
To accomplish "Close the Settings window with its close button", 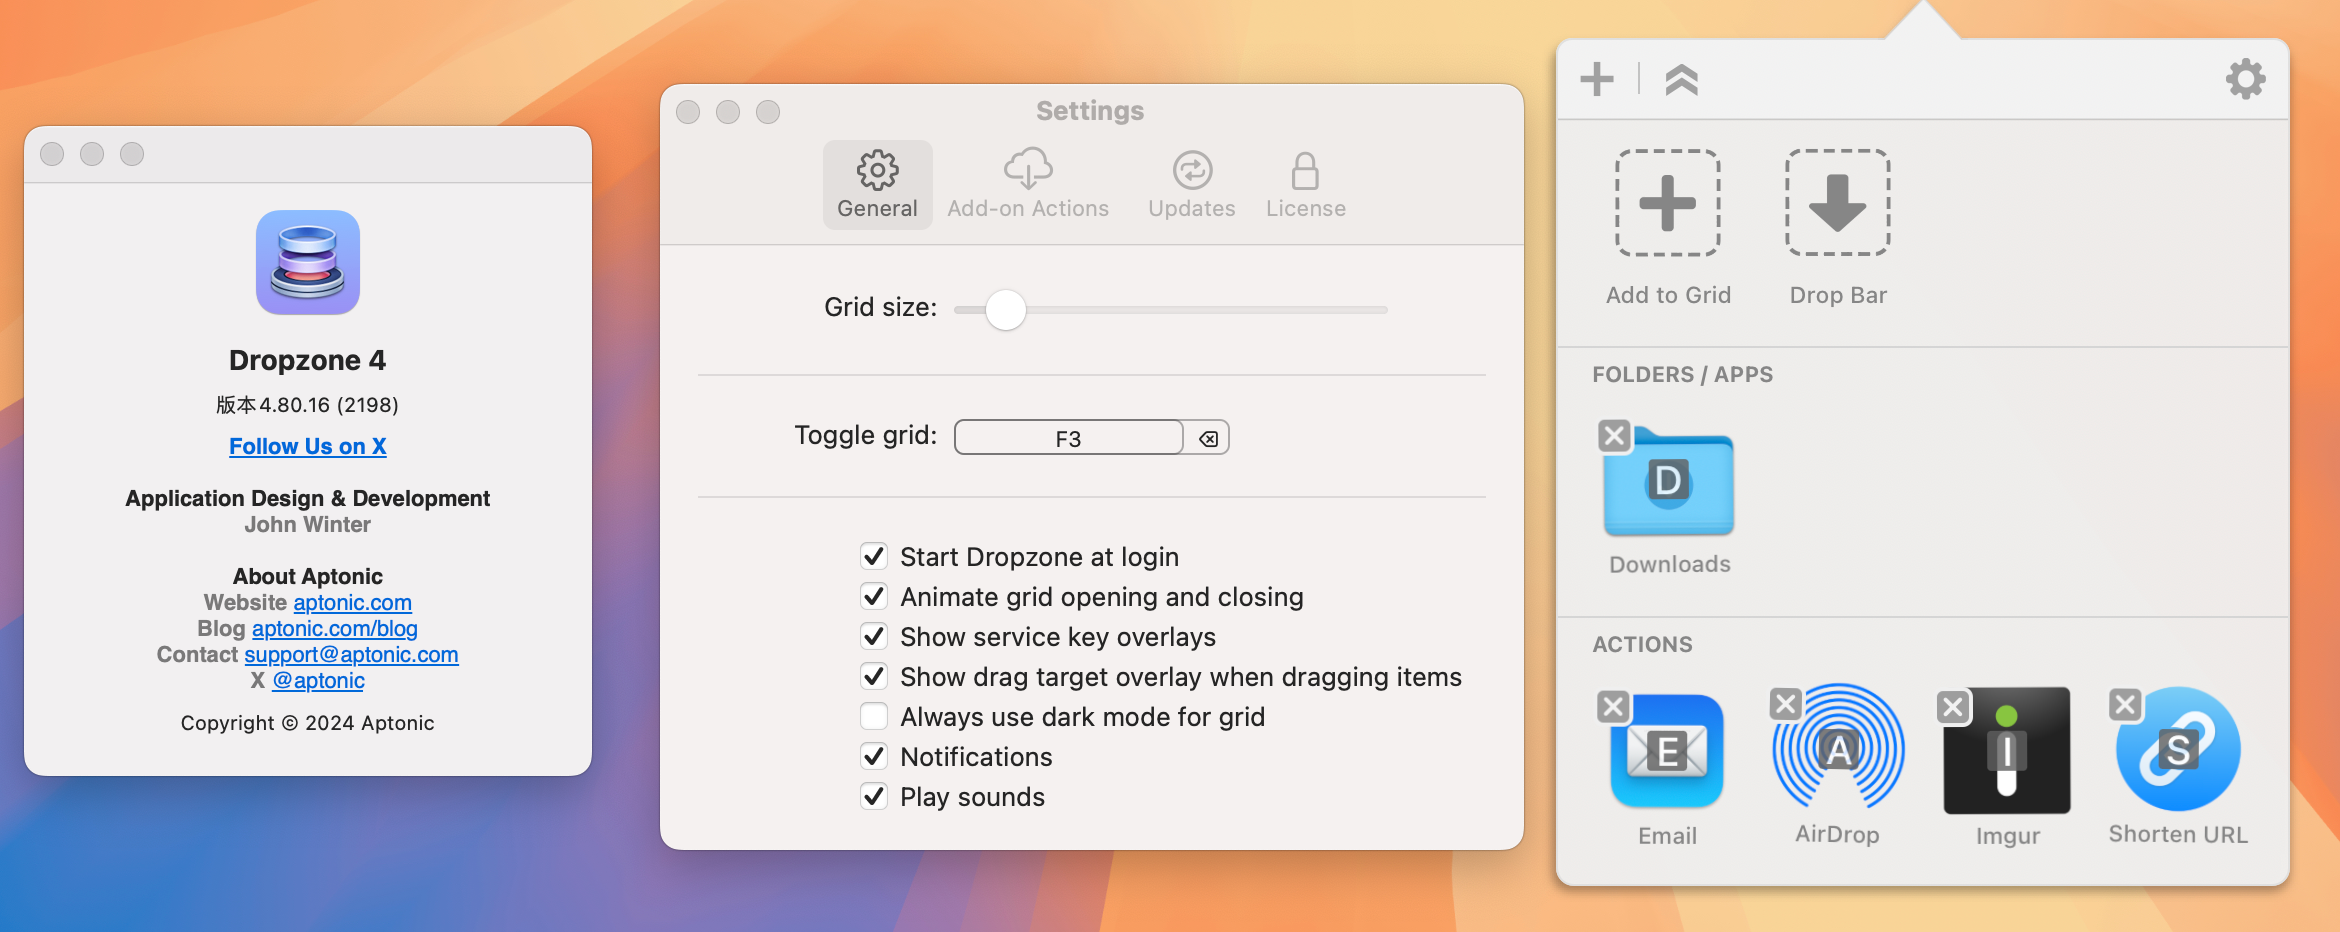I will 688,112.
